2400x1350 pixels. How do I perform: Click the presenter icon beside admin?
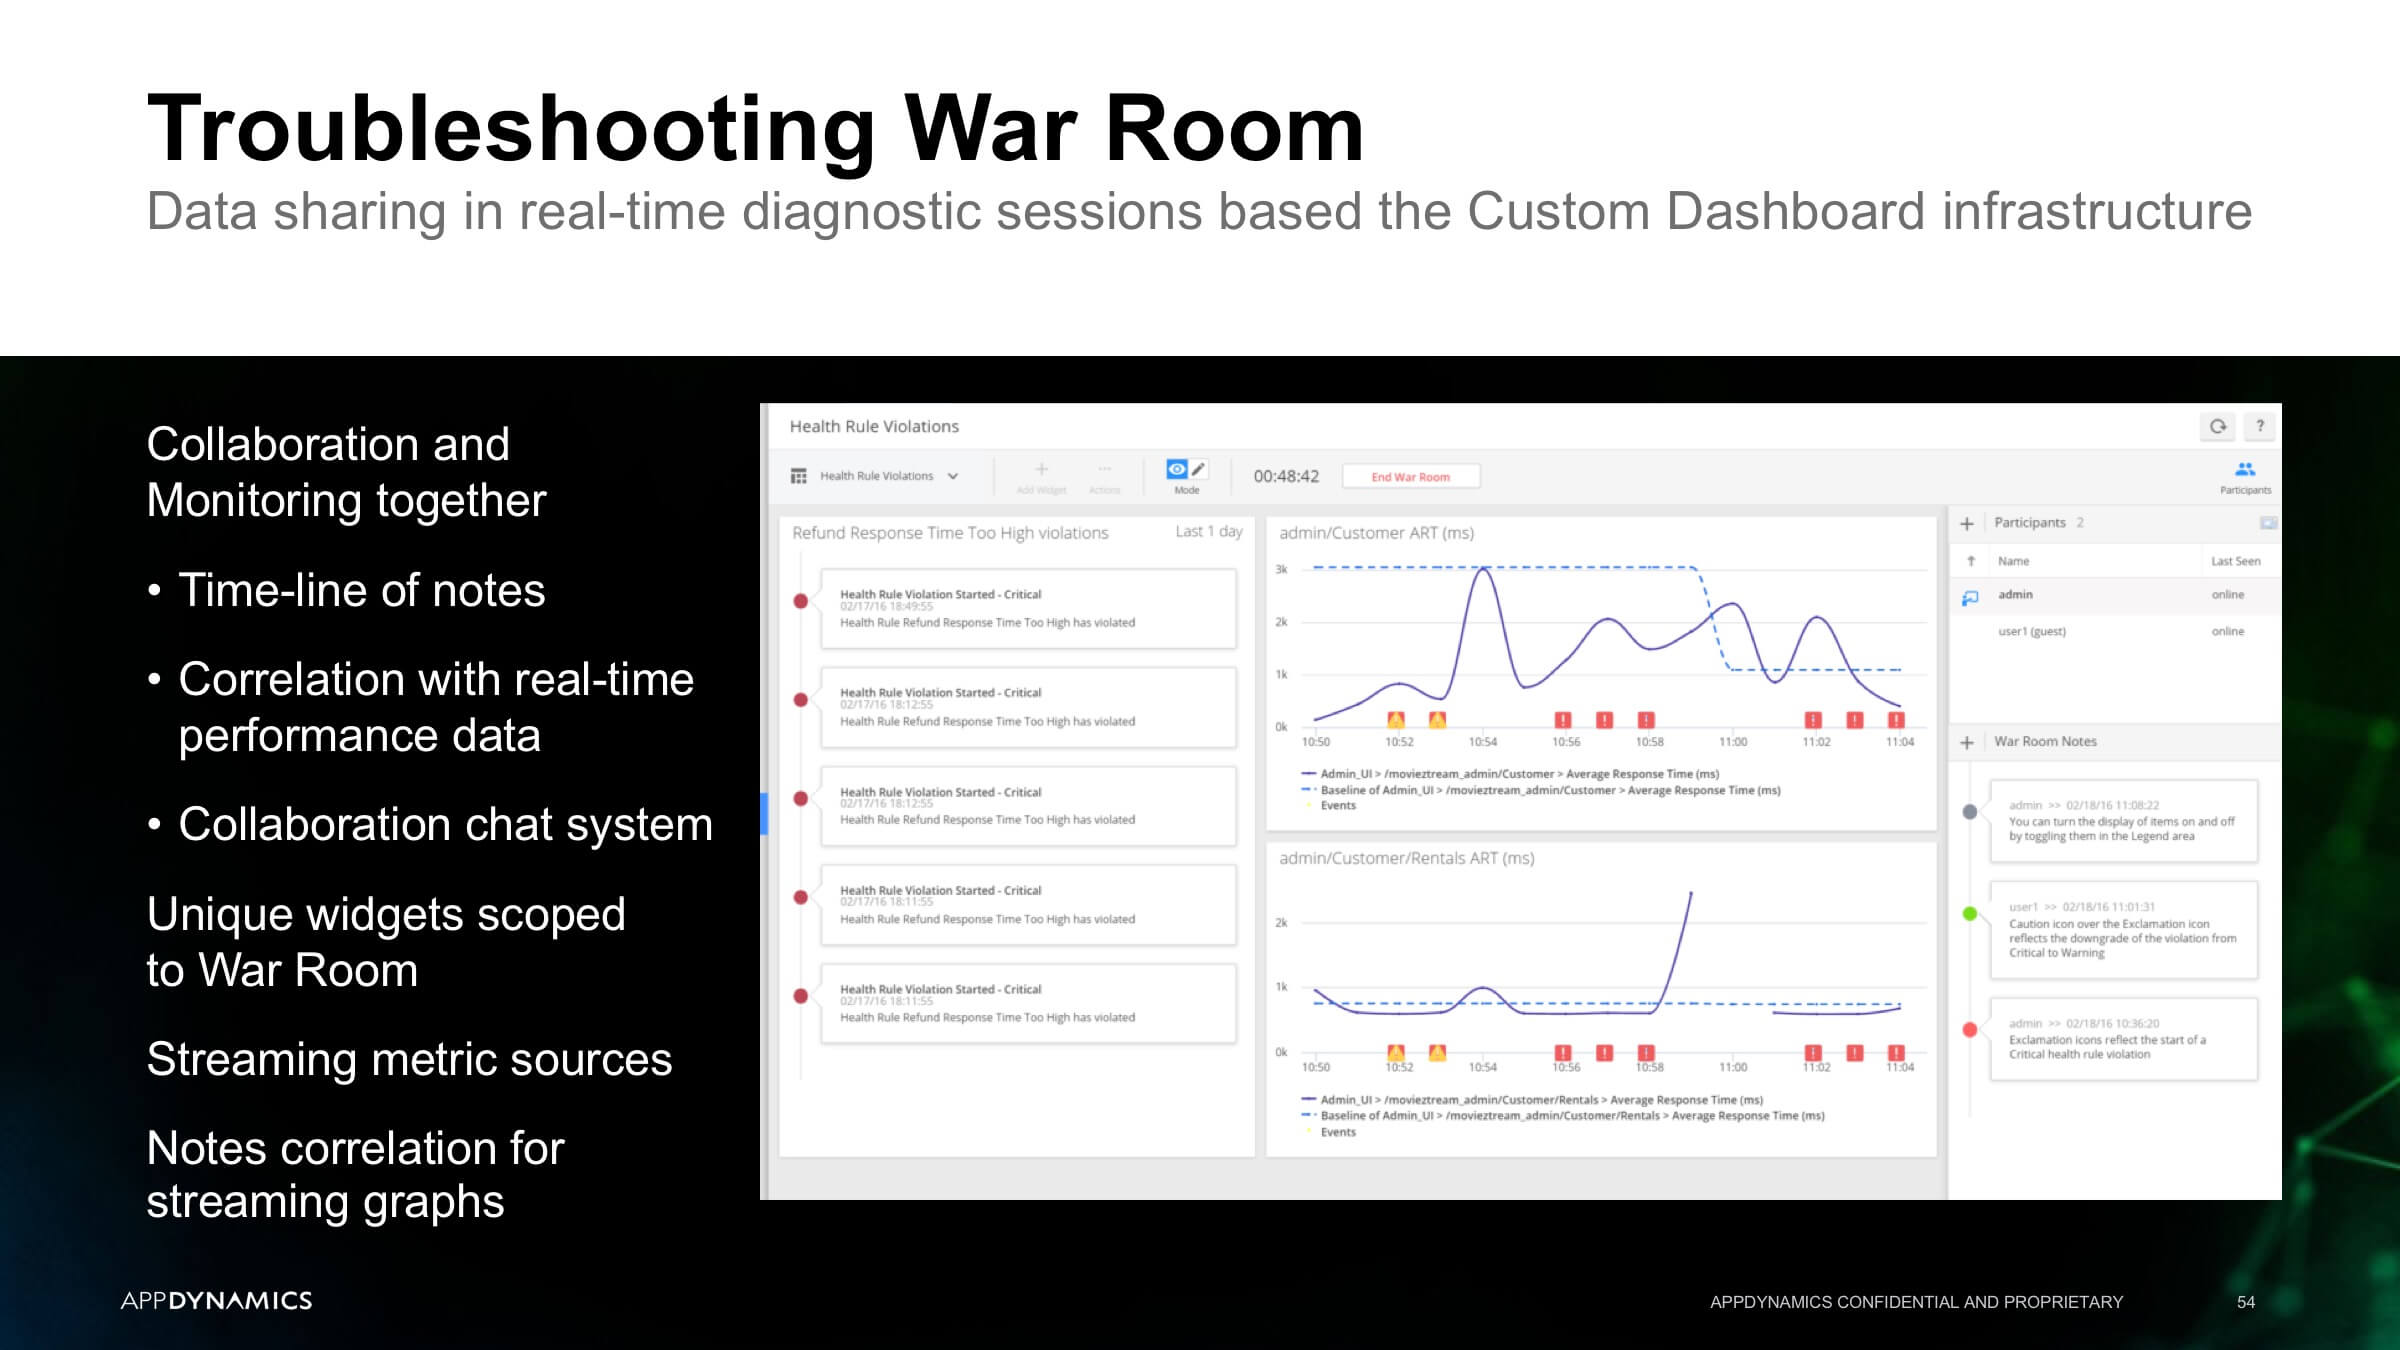(1970, 597)
